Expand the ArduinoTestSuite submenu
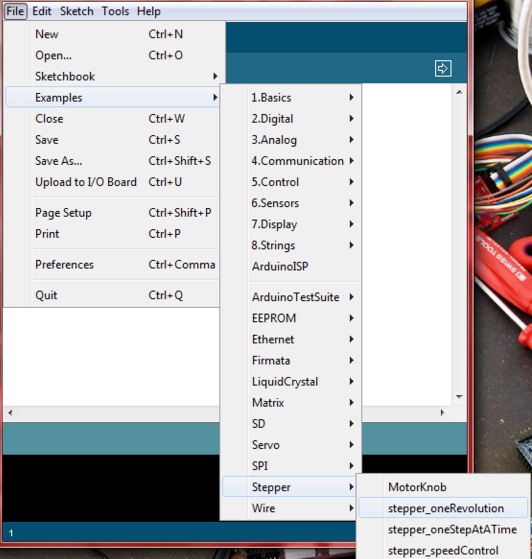Viewport: 532px width, 559px height. pos(291,297)
